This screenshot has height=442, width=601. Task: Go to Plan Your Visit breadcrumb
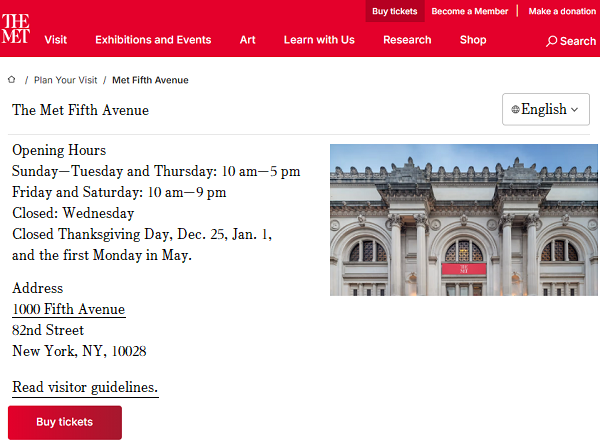66,80
